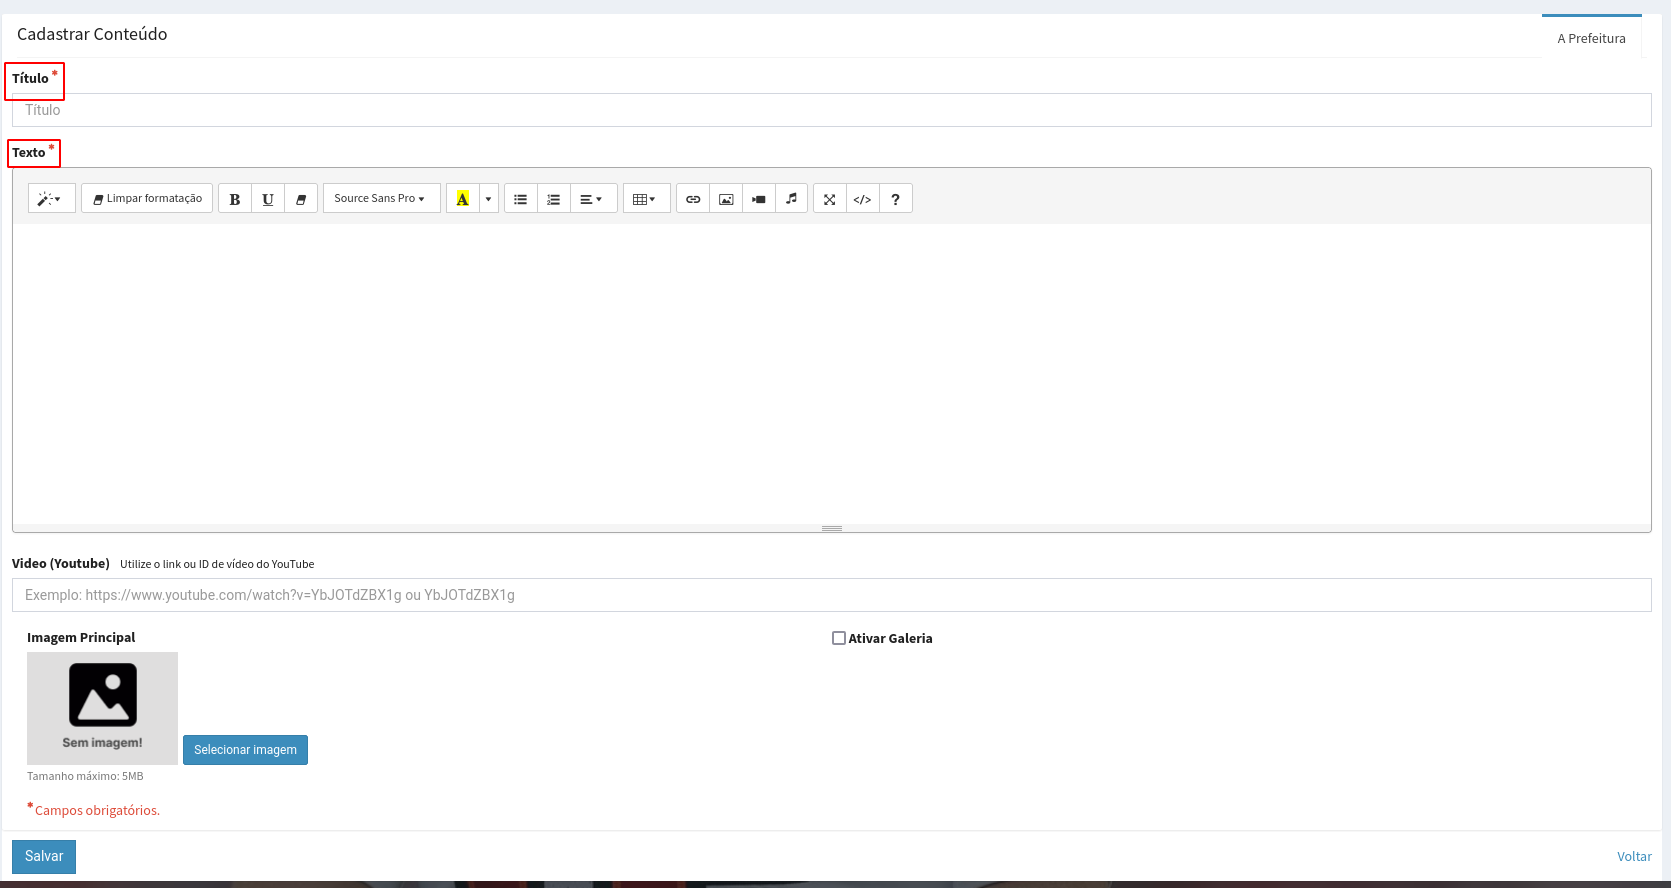Insert an unordered bullet list
Viewport: 1671px width, 888px height.
point(521,199)
